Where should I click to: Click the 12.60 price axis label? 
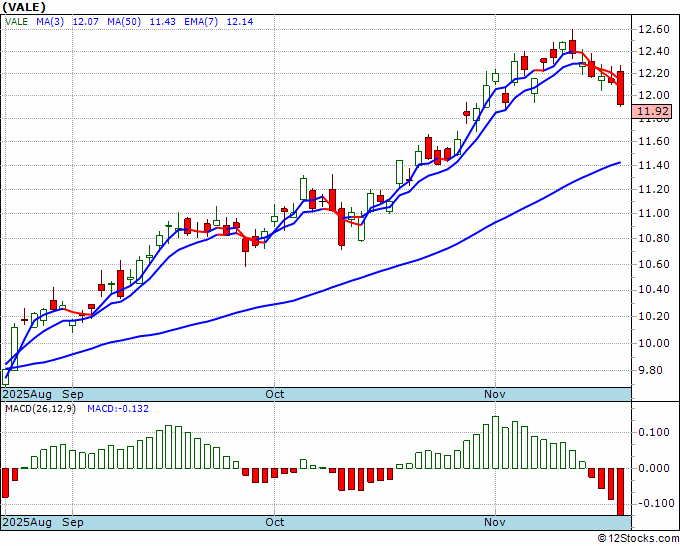click(x=654, y=29)
